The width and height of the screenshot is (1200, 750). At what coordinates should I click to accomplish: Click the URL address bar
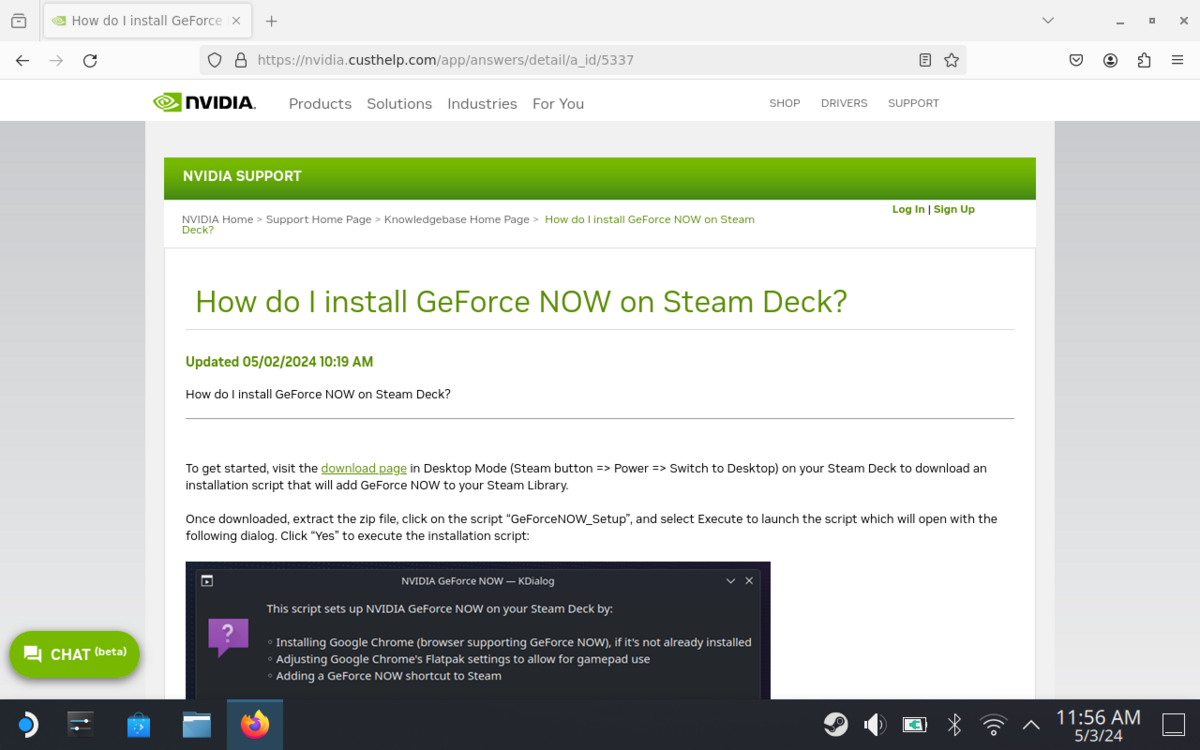coord(582,60)
